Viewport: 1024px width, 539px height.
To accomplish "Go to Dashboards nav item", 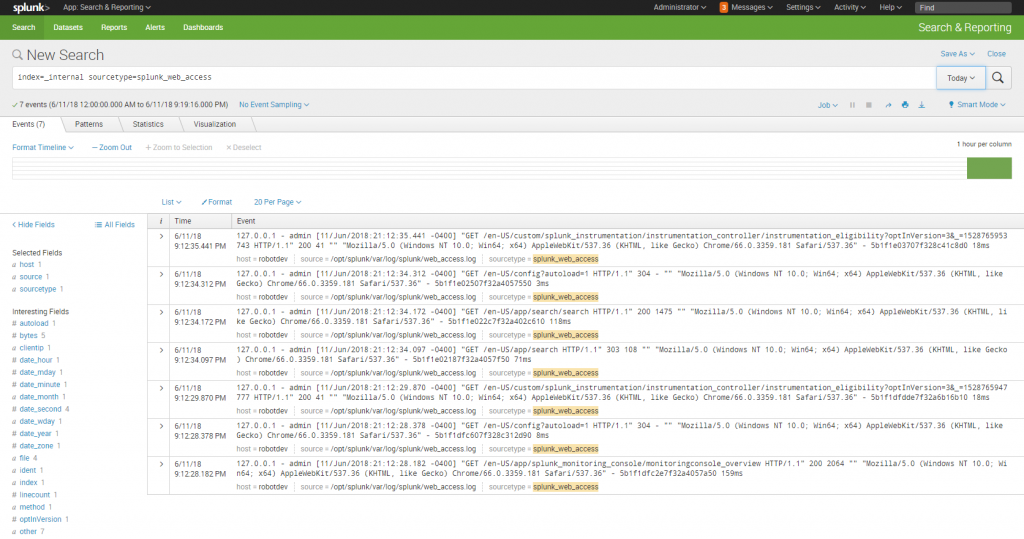I will click(x=203, y=27).
